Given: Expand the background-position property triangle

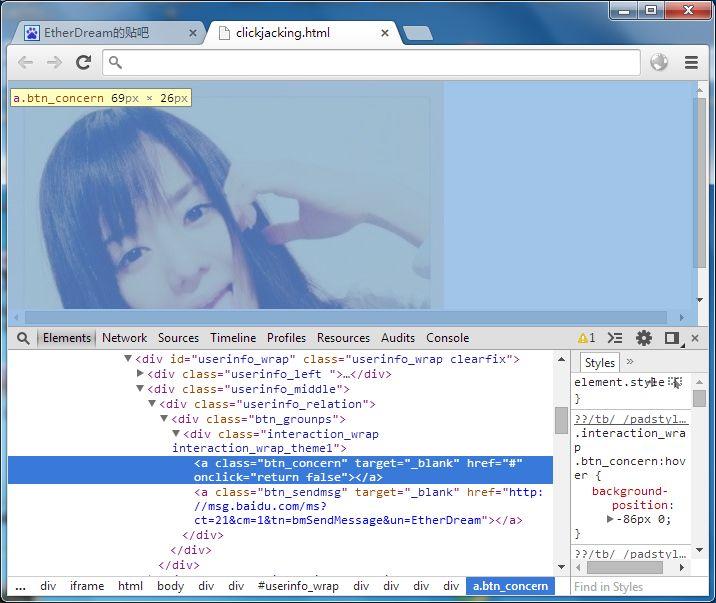Looking at the screenshot, I should point(610,519).
